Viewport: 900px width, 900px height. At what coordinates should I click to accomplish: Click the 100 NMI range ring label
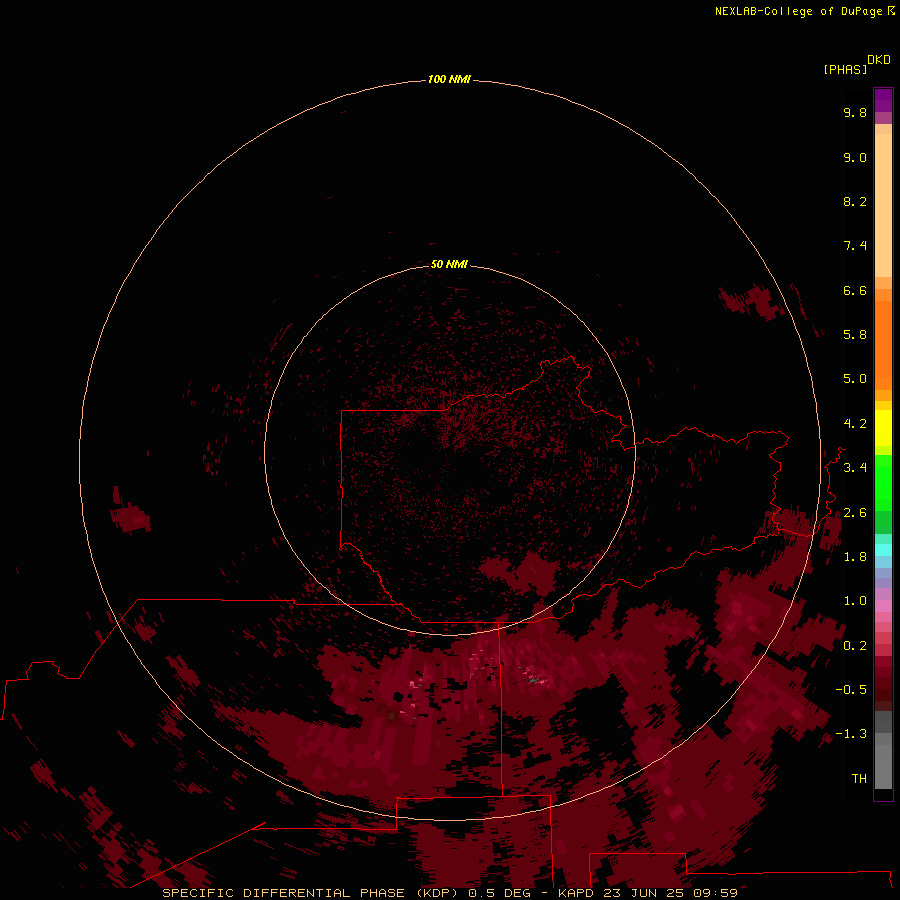[449, 79]
